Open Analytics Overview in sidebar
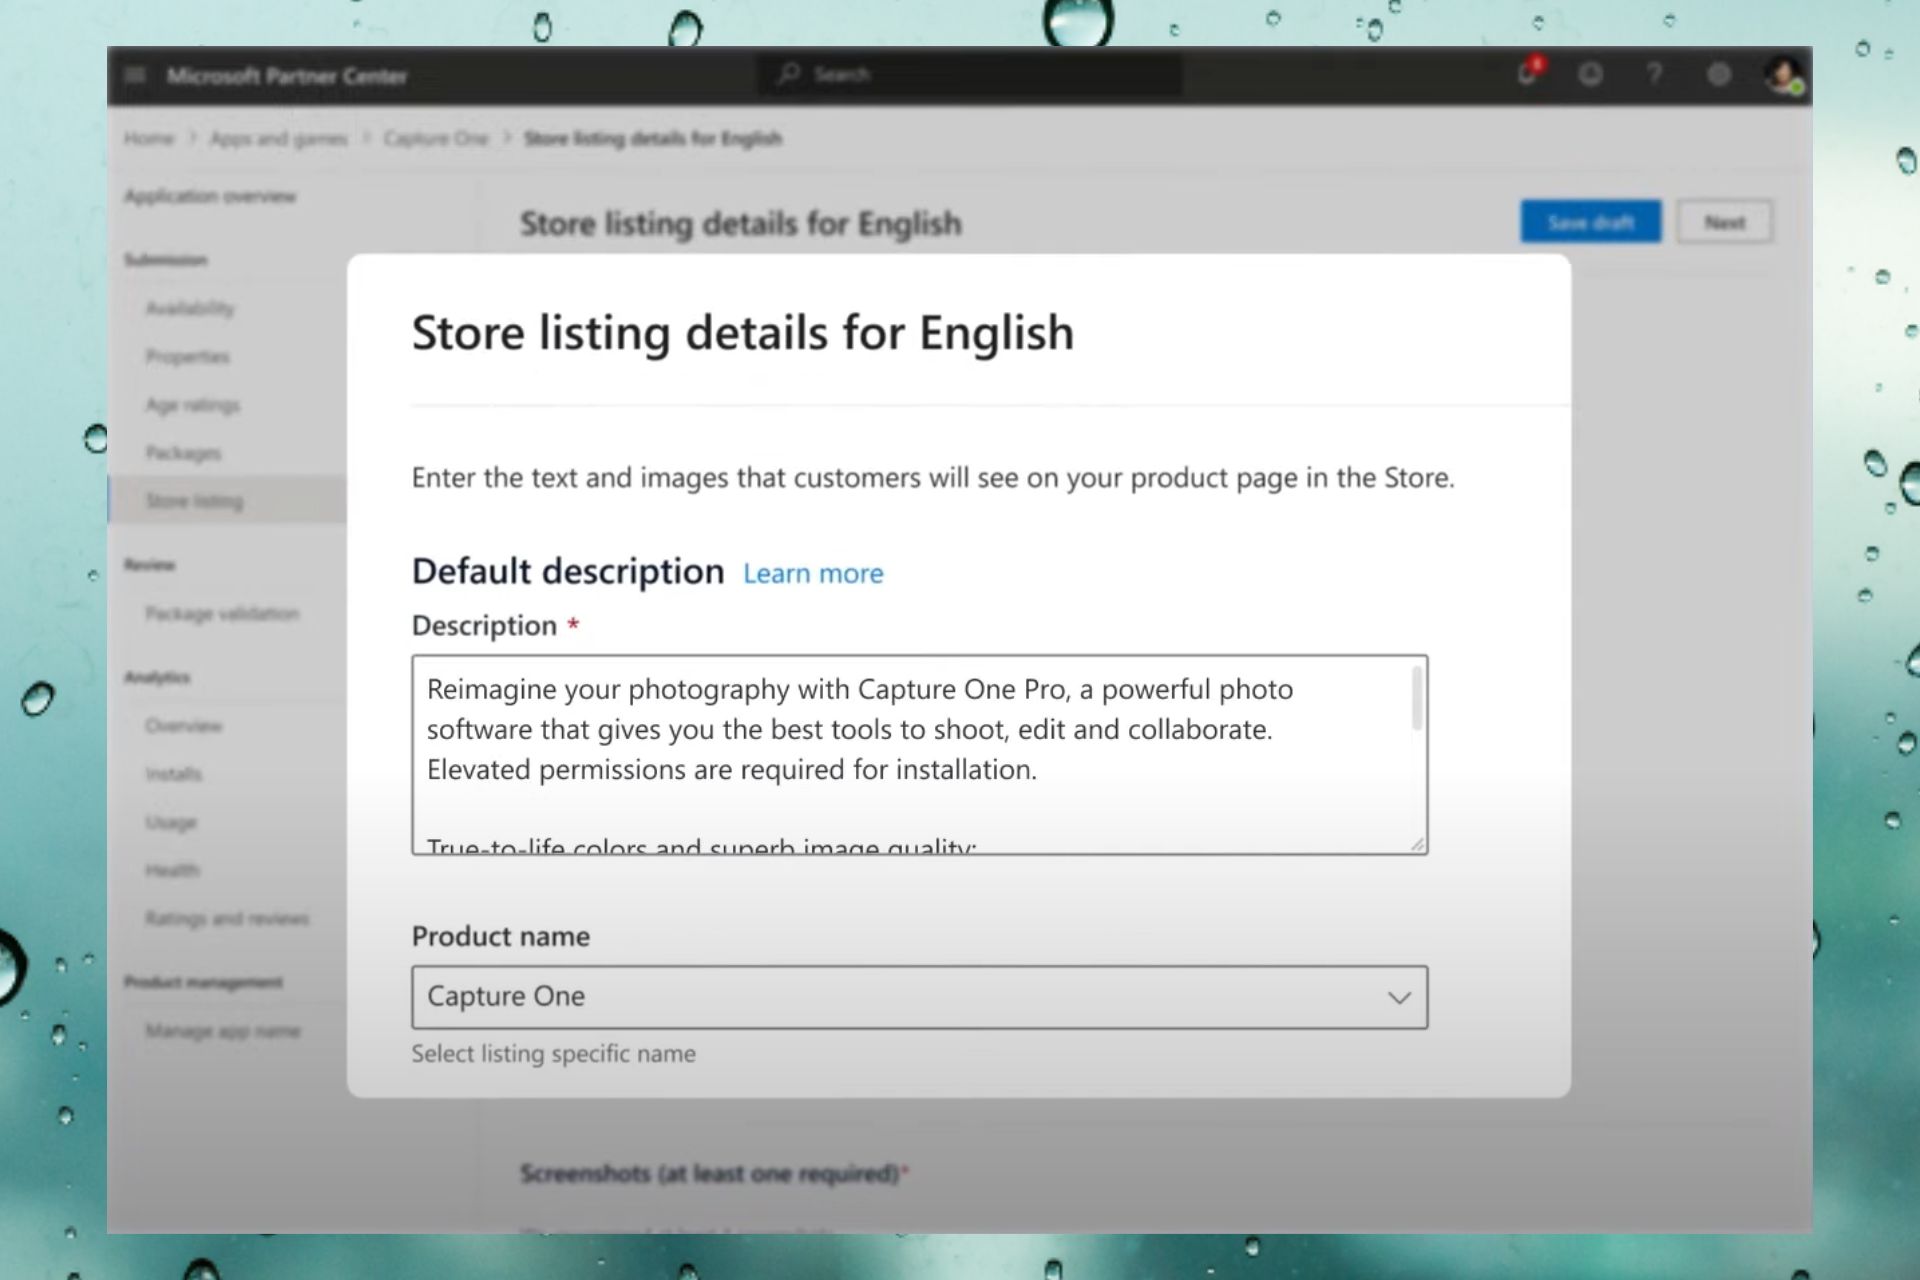This screenshot has width=1920, height=1280. (x=183, y=725)
